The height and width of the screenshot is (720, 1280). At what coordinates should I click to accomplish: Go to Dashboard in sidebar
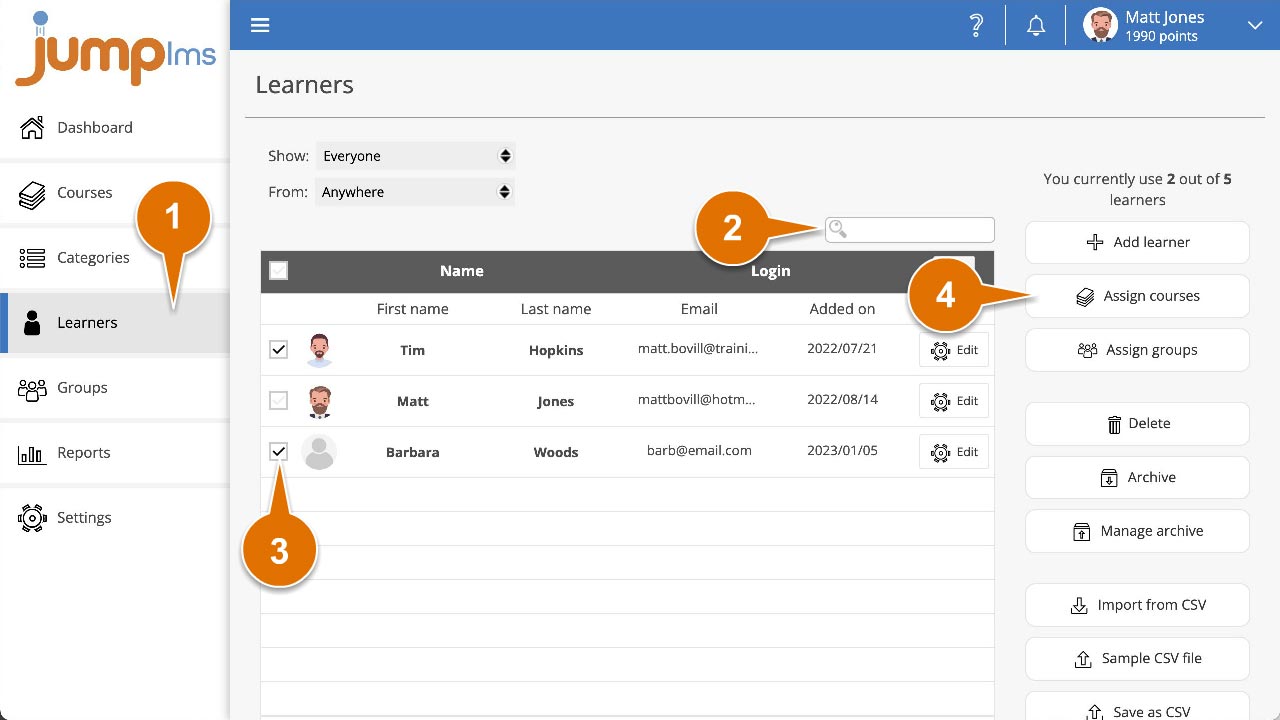pyautogui.click(x=115, y=127)
